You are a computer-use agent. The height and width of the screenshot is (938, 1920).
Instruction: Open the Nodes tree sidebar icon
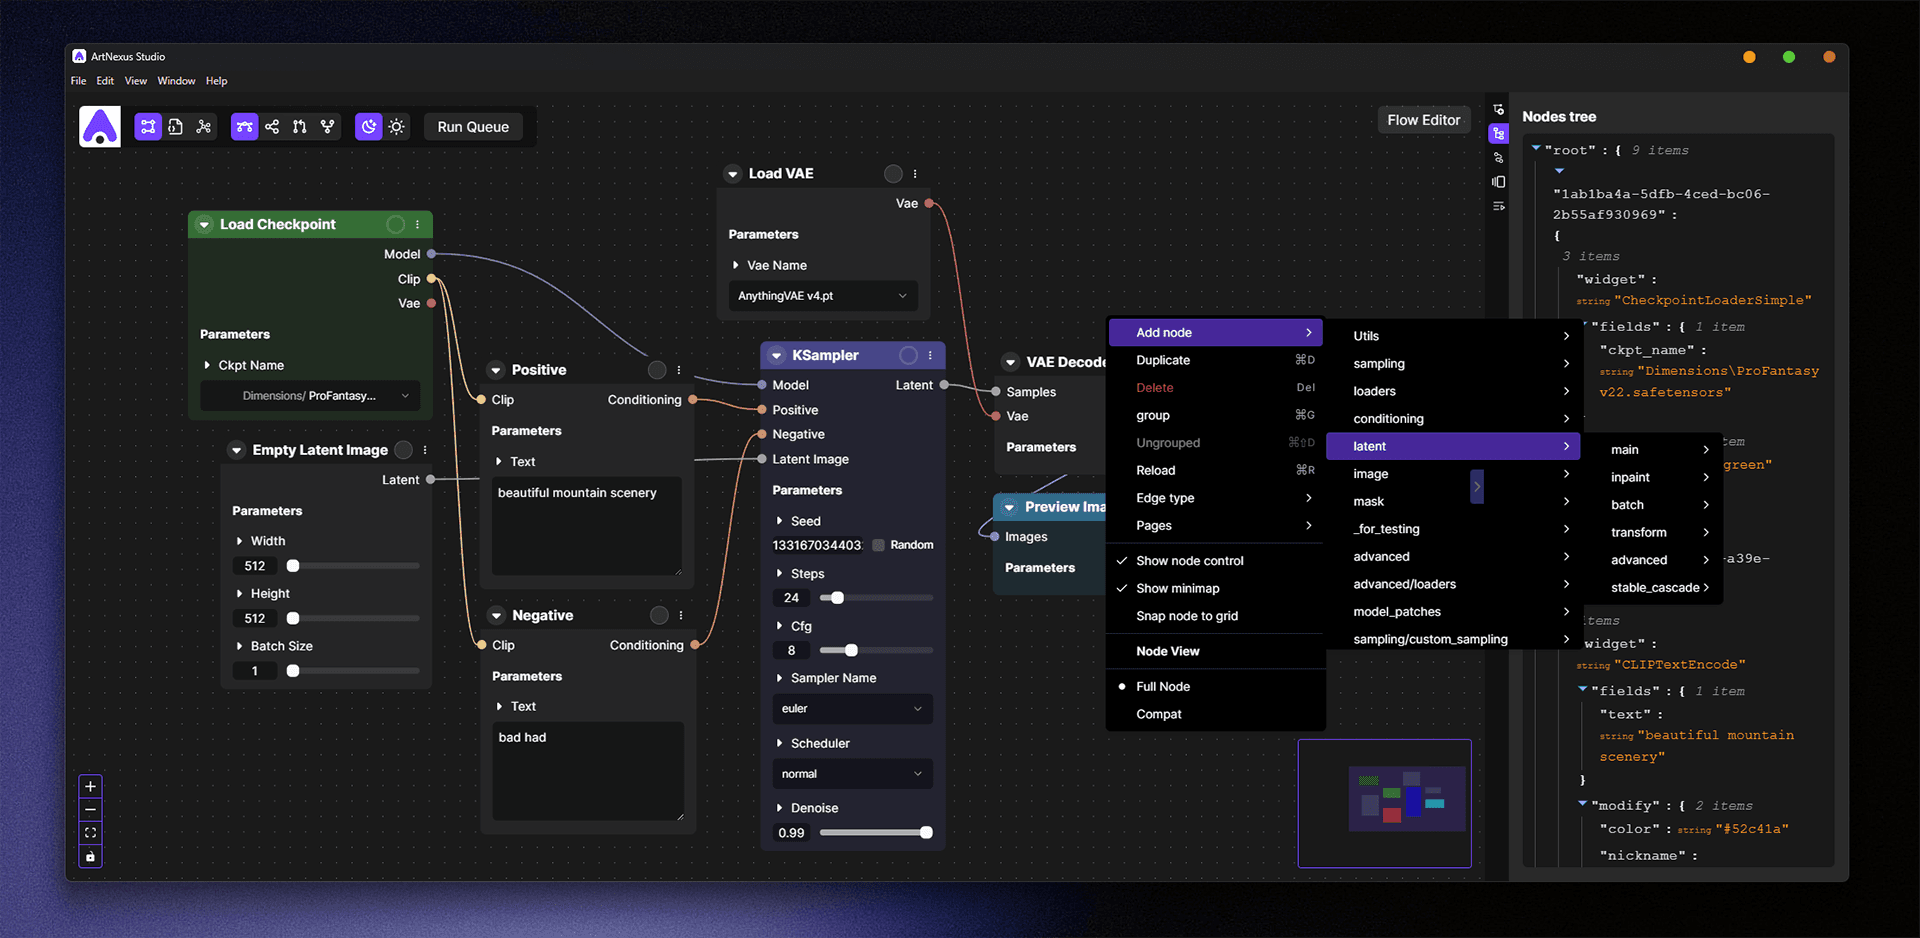(x=1498, y=134)
